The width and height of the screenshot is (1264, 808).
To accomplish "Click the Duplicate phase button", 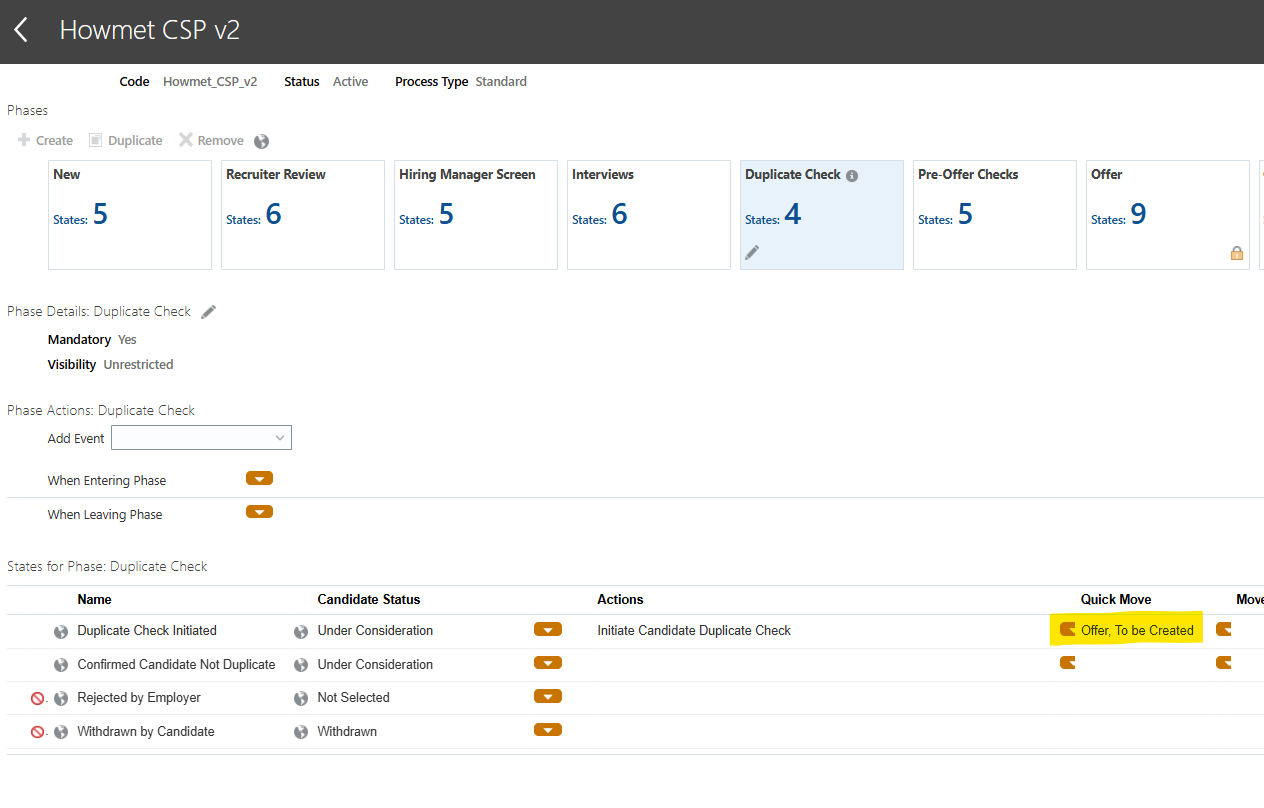I will 126,141.
